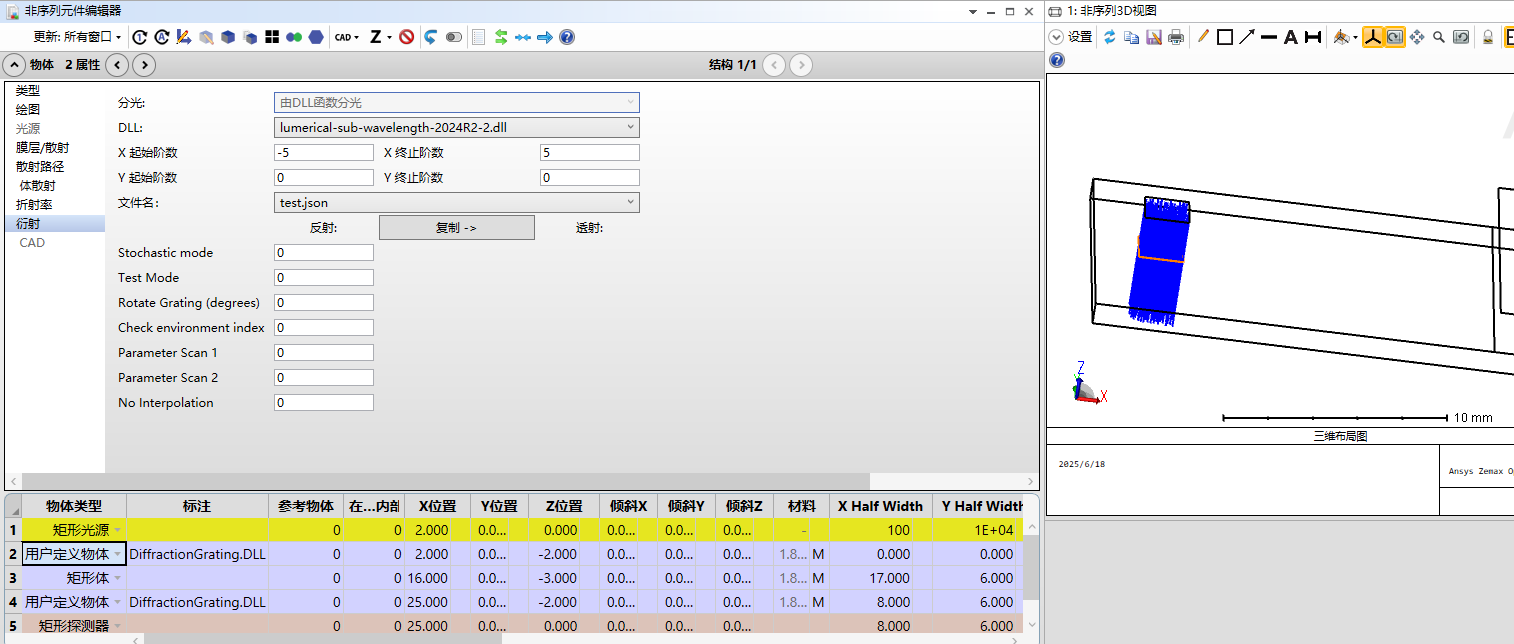Click the magnifier zoom icon in 3D view
The height and width of the screenshot is (644, 1514).
click(x=1439, y=37)
